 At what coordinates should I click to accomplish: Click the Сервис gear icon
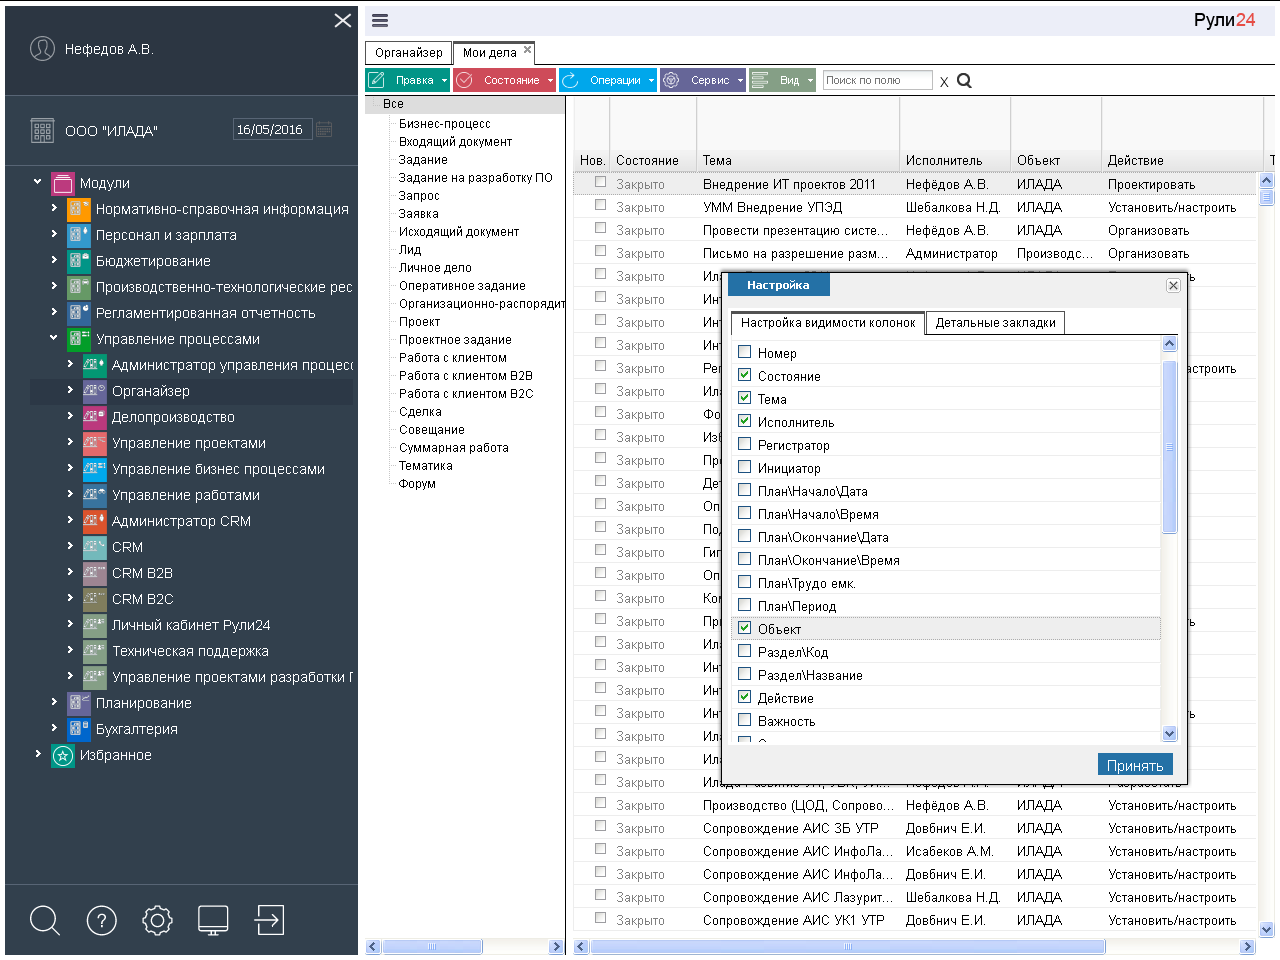click(x=671, y=80)
